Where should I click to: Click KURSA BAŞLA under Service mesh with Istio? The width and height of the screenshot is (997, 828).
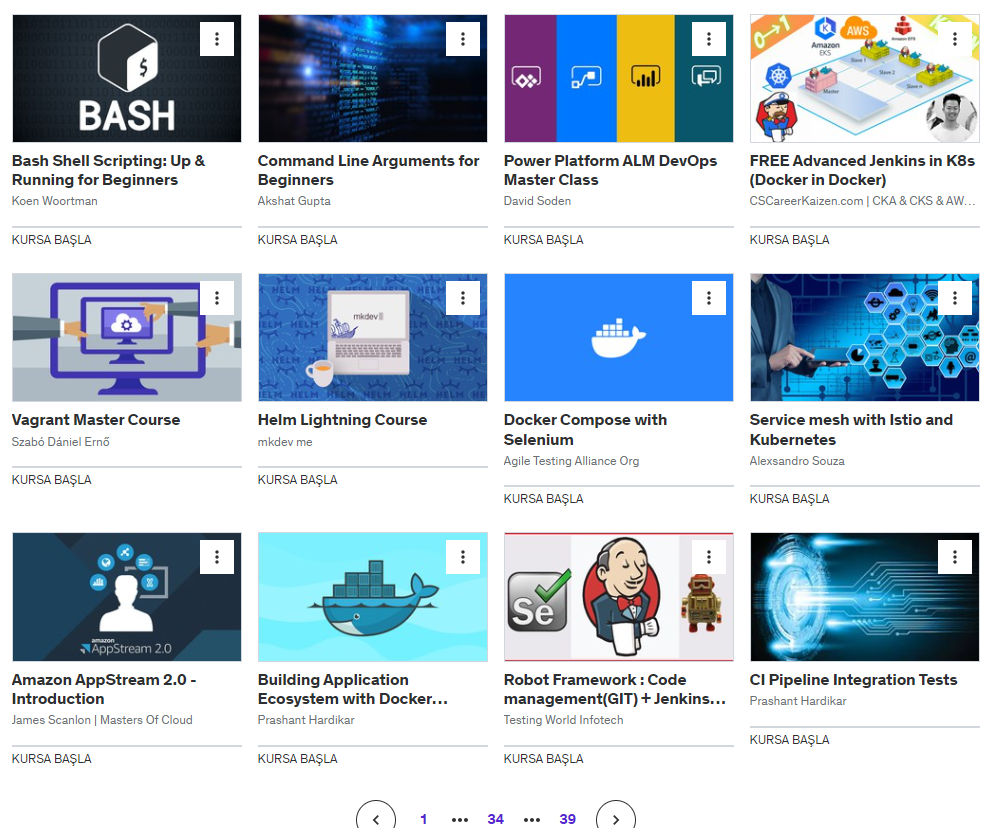point(790,499)
